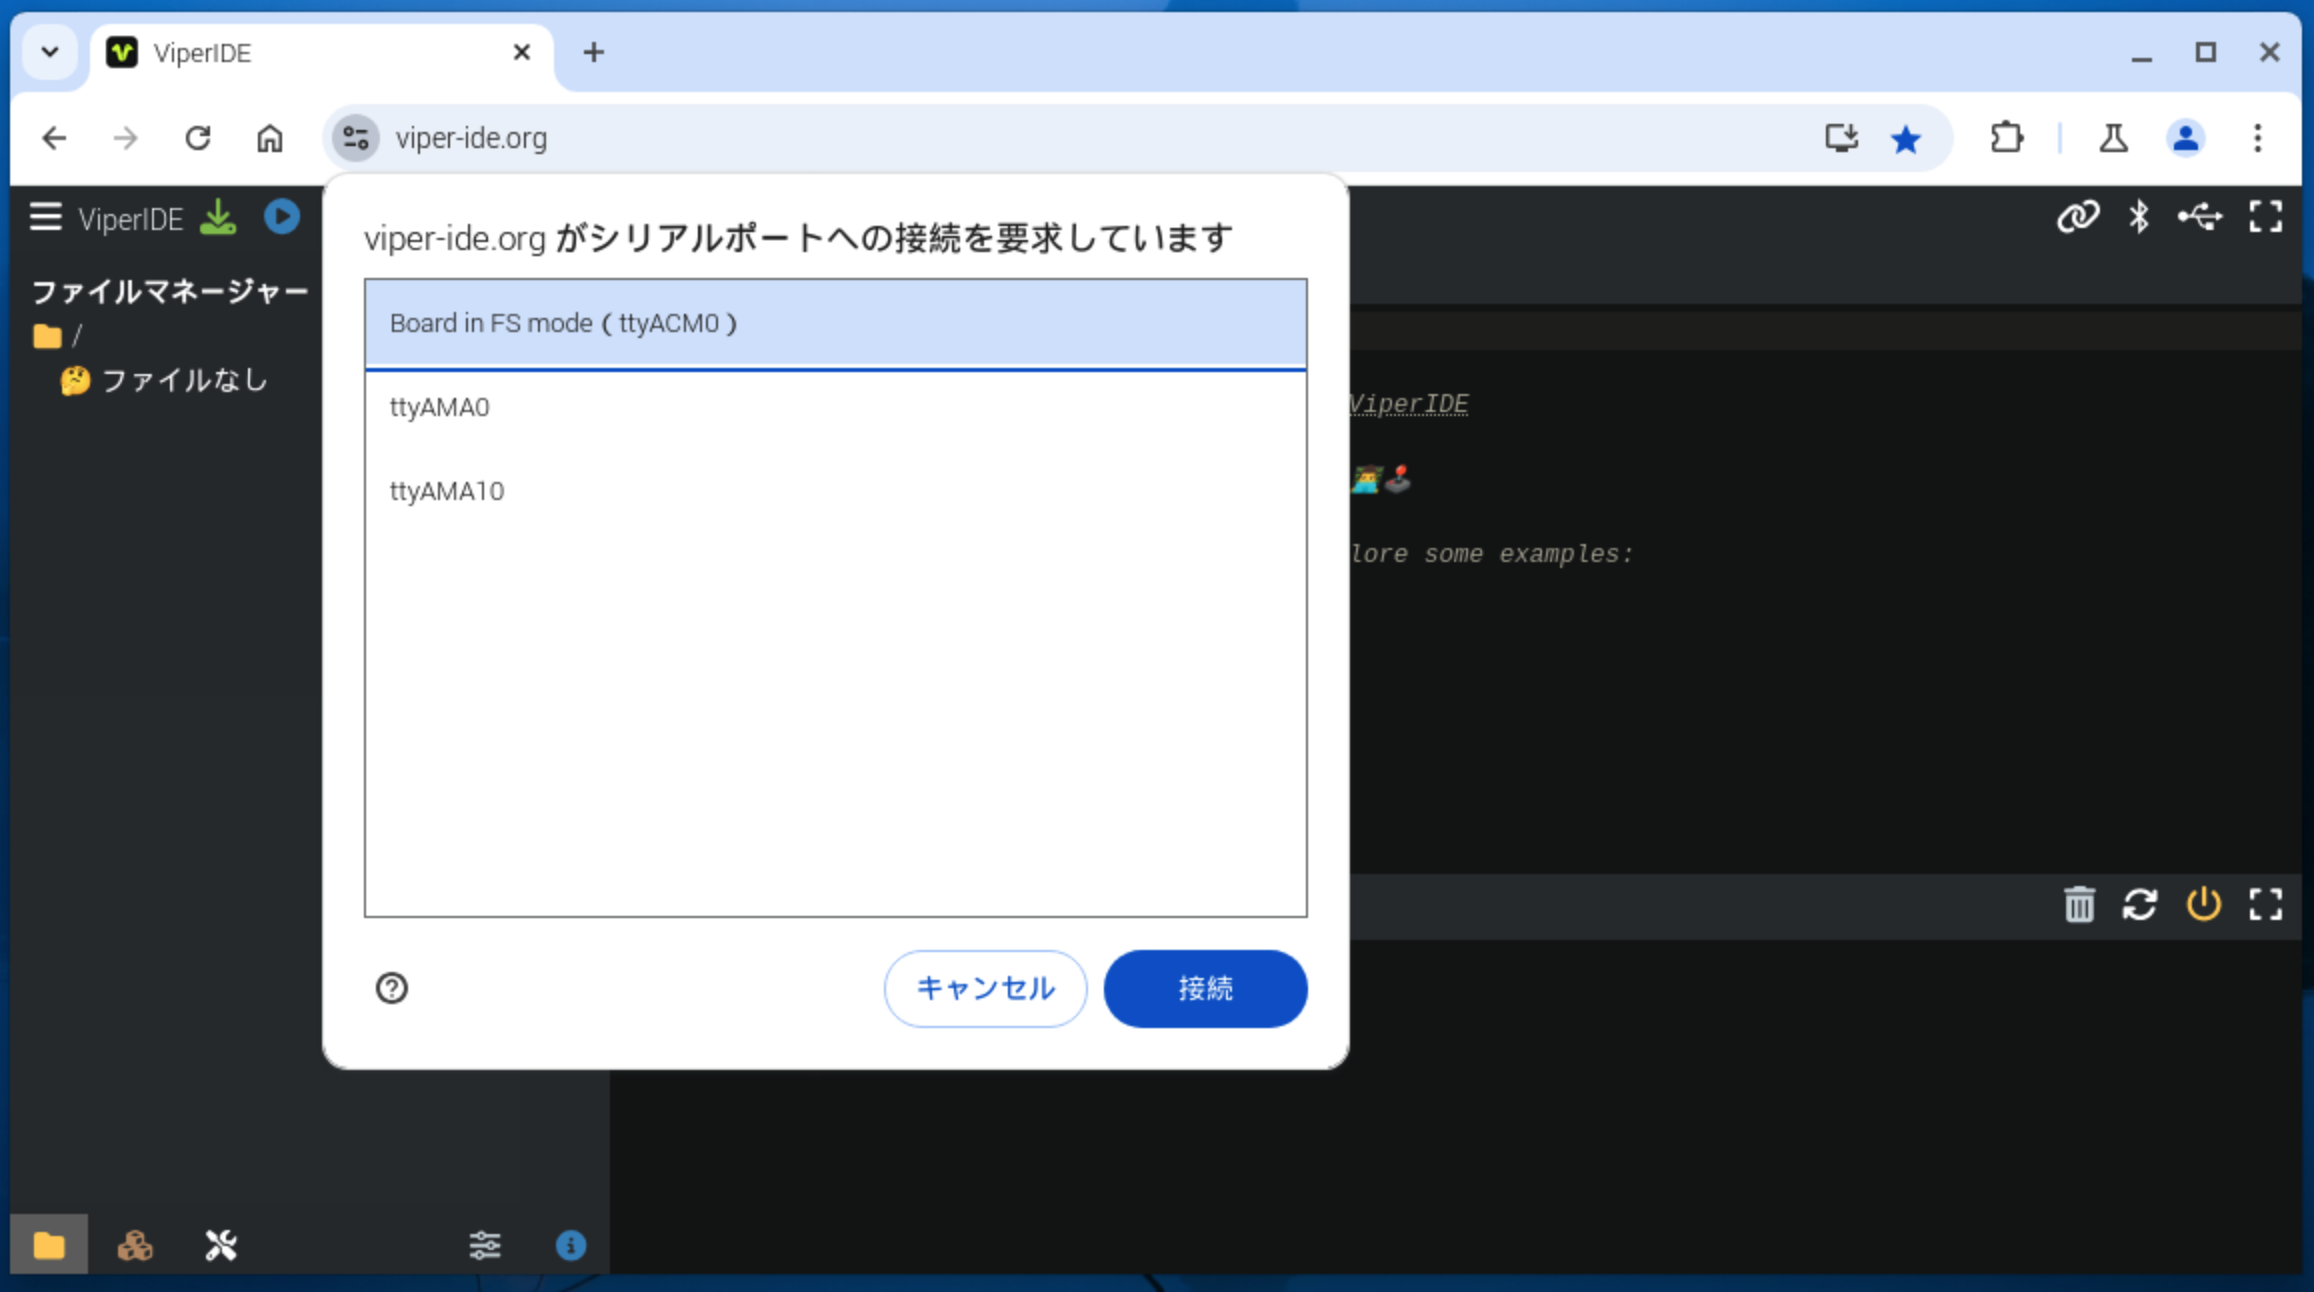
Task: Connect via Bluetooth icon
Action: (2140, 216)
